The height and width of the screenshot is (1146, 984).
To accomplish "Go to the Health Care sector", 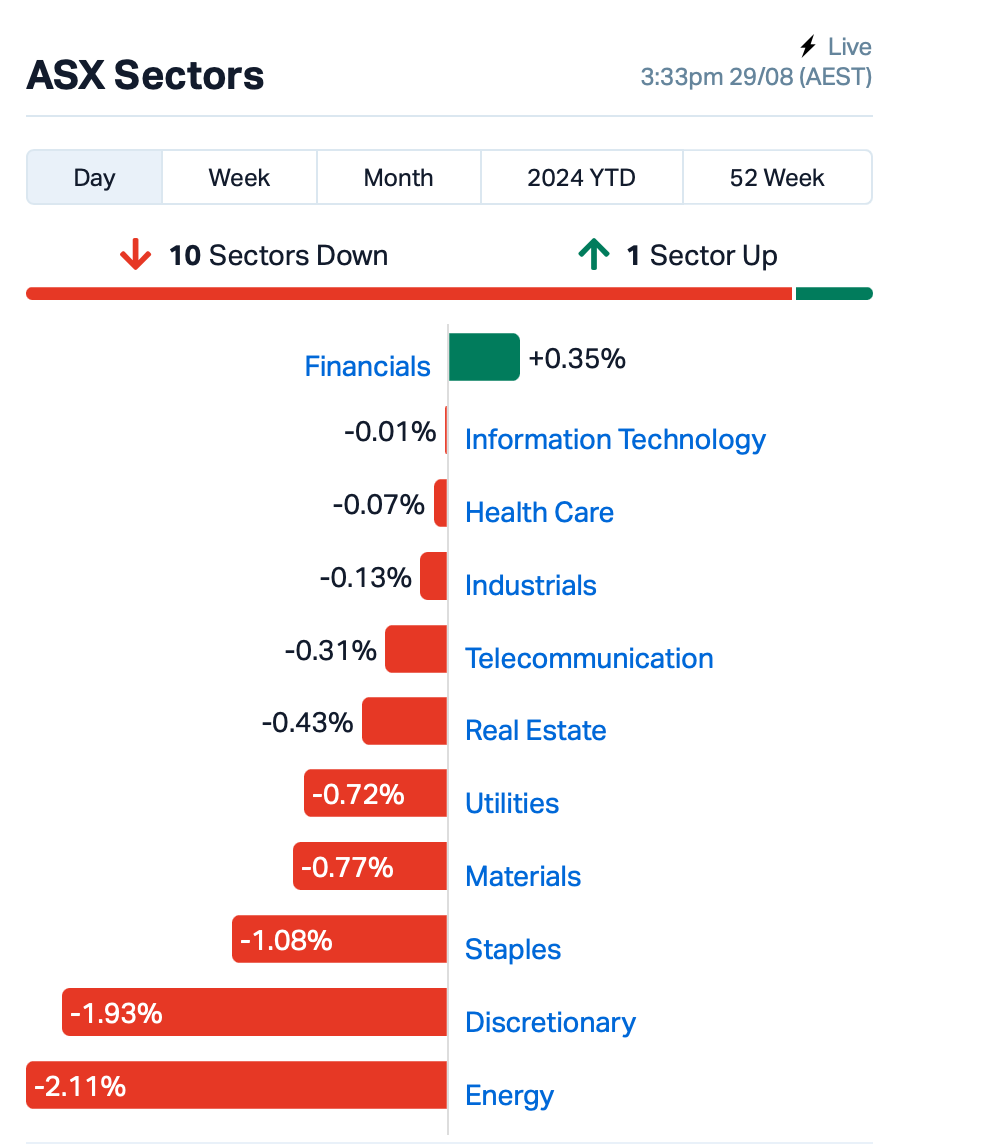I will (x=540, y=512).
